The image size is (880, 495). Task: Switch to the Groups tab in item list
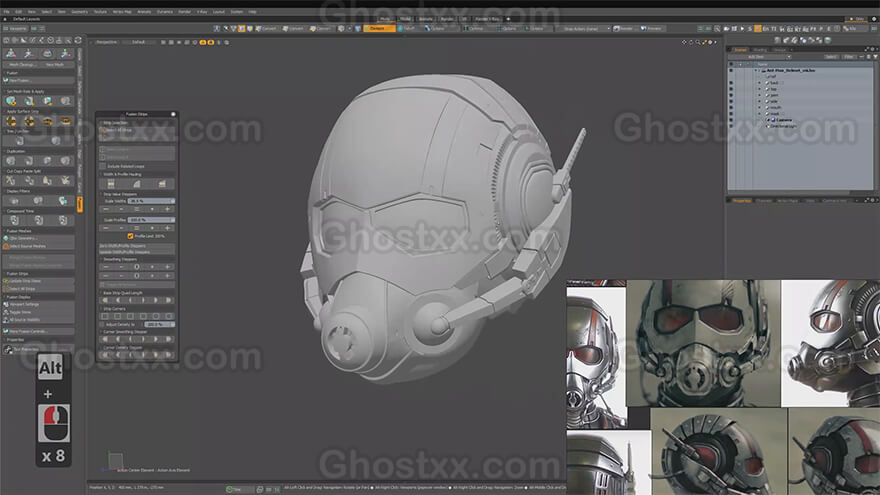pyautogui.click(x=780, y=49)
